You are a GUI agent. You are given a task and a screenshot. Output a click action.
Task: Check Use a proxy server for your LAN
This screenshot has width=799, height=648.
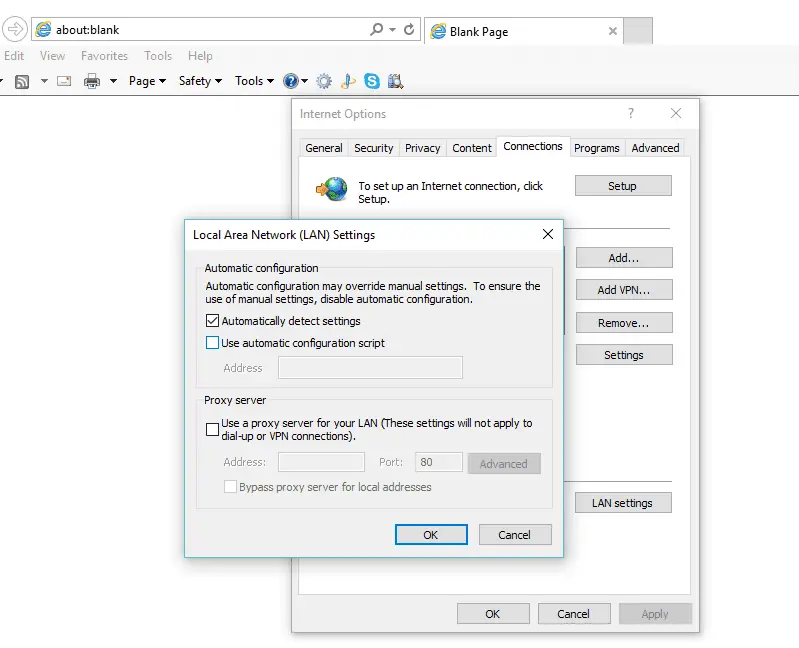point(212,430)
